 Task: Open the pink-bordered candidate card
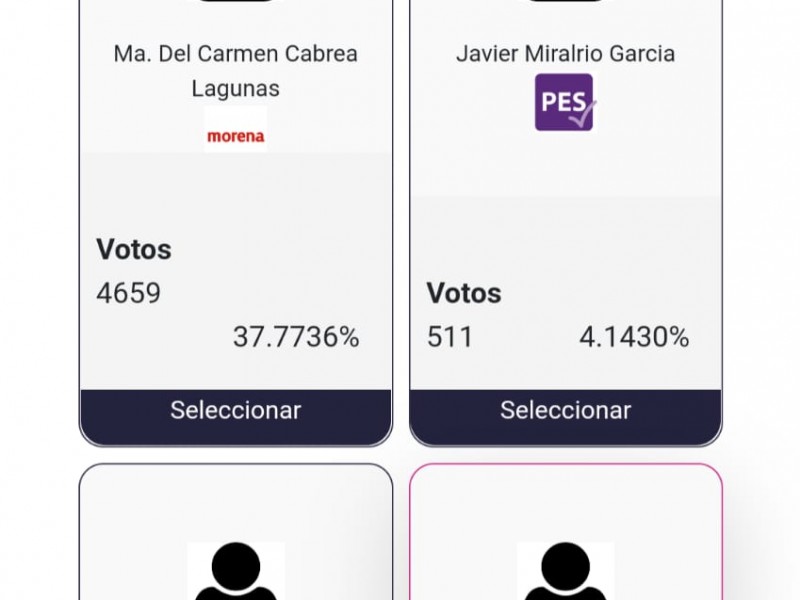[565, 532]
